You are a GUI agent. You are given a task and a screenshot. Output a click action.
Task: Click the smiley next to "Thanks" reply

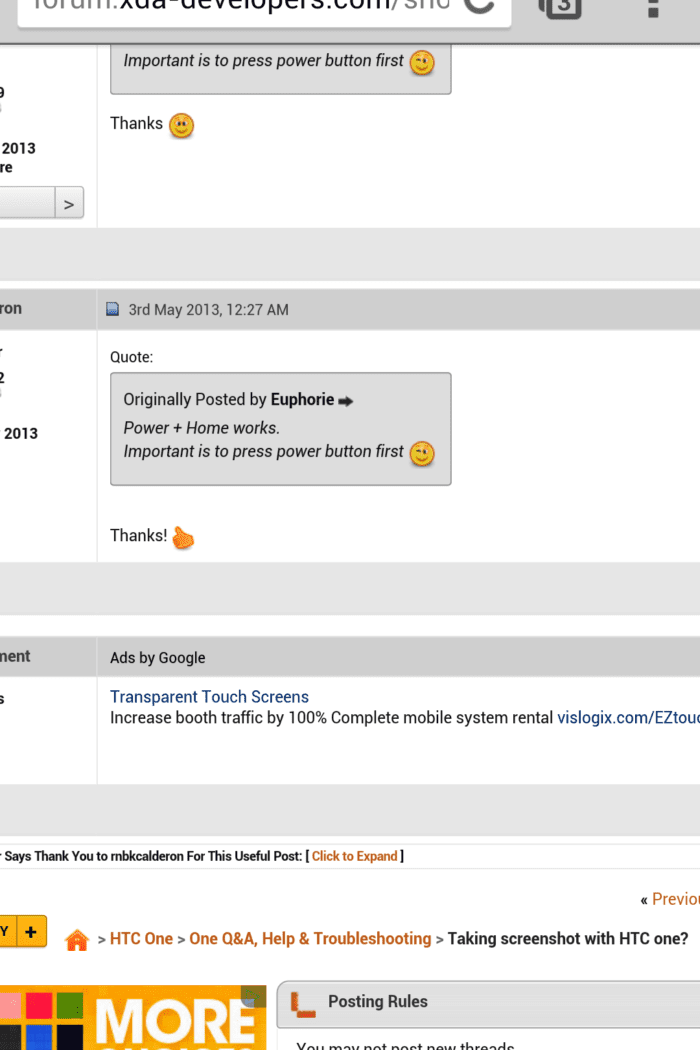[181, 125]
